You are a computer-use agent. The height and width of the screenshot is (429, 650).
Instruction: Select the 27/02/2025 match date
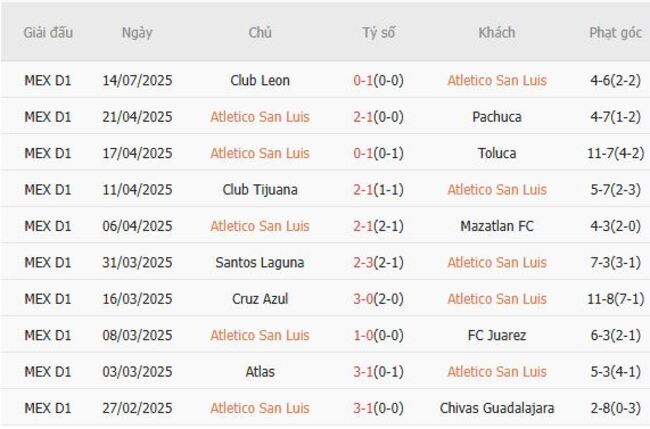point(137,408)
